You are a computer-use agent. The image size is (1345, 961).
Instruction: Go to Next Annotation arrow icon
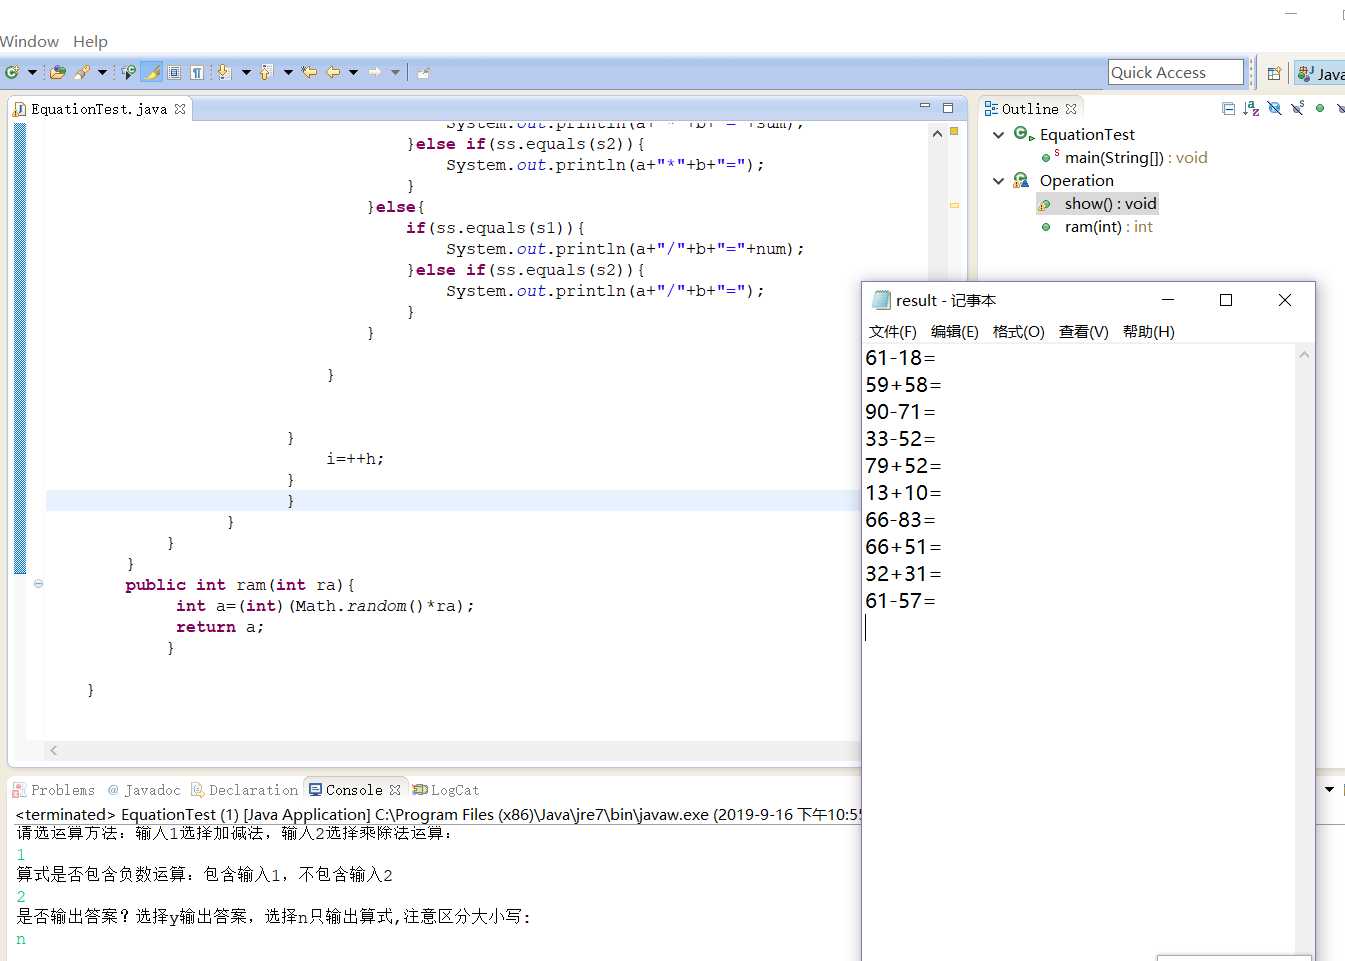point(224,72)
